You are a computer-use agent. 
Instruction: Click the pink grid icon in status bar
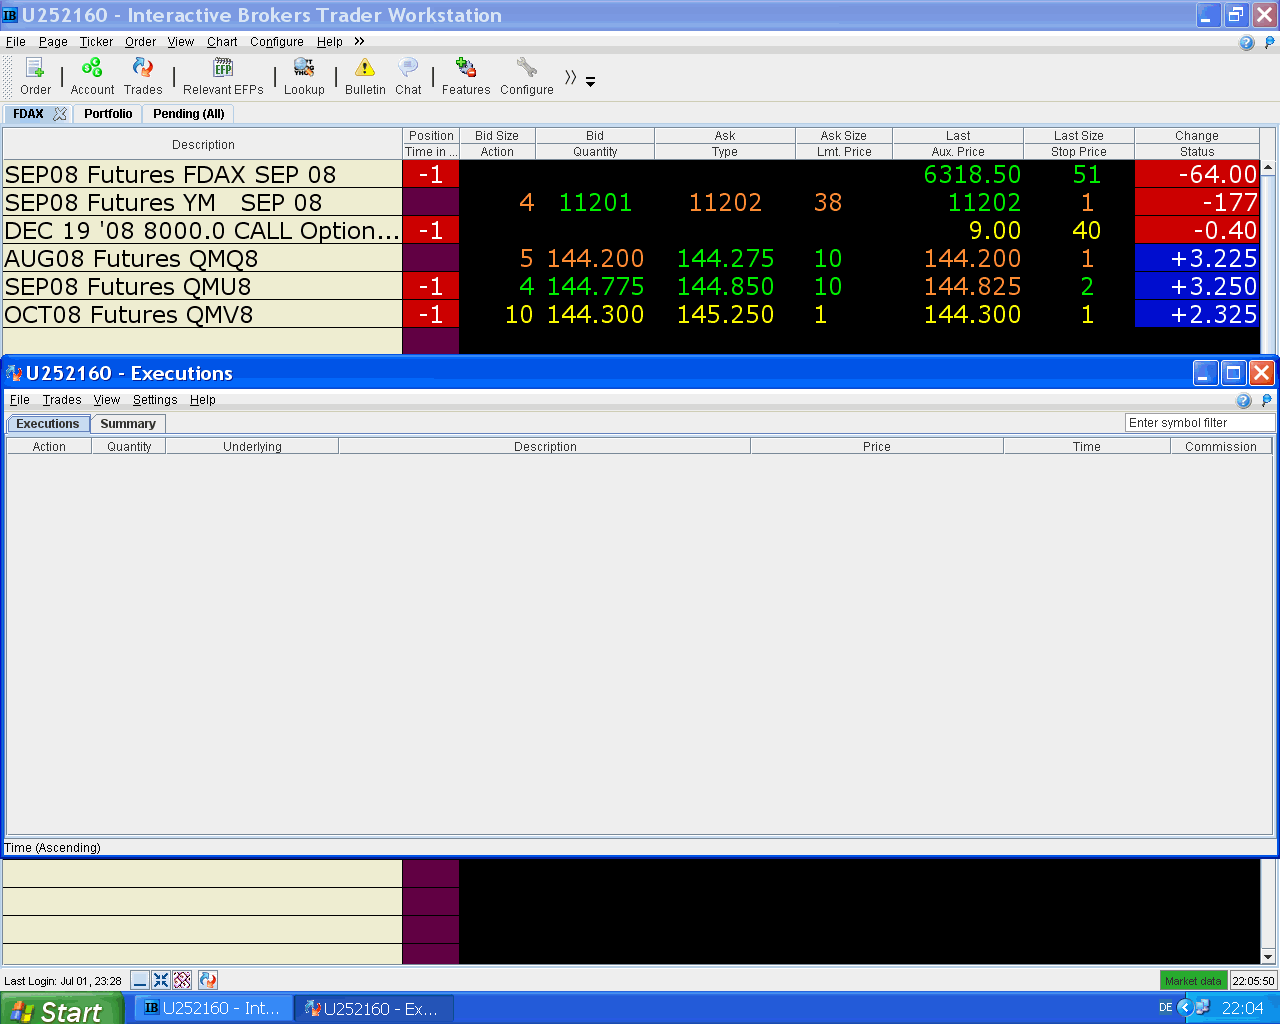click(182, 980)
